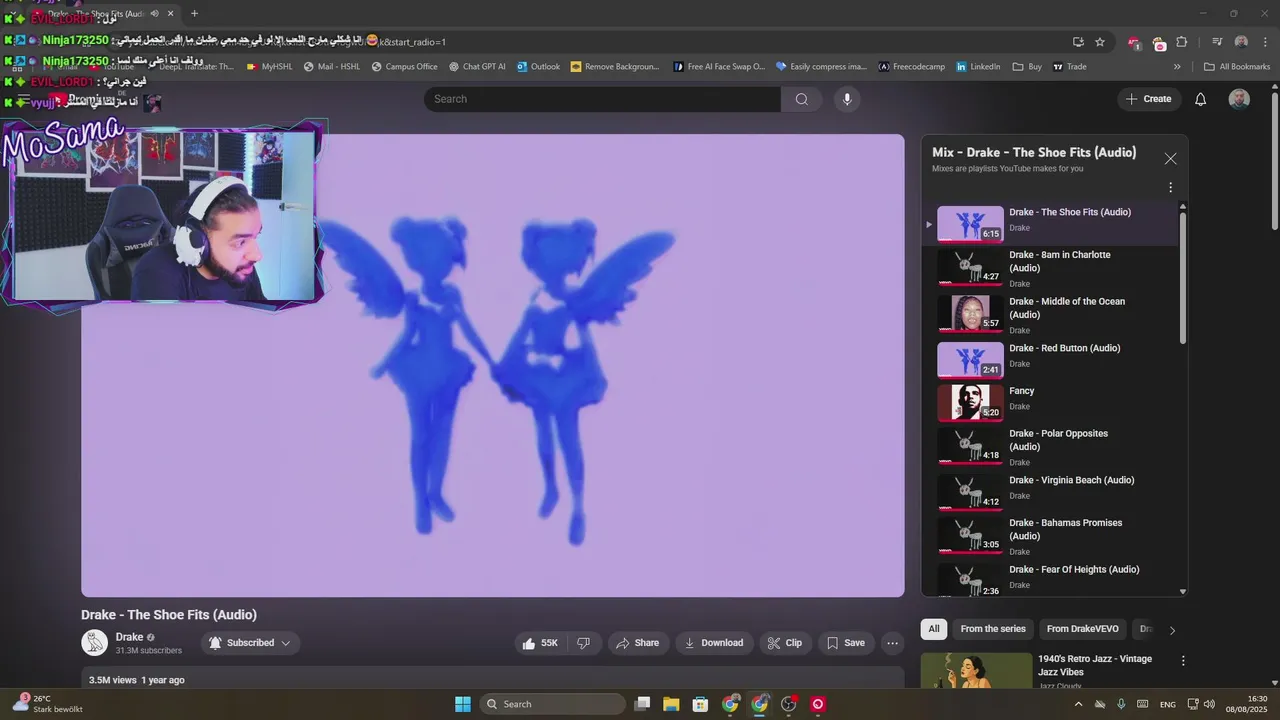The image size is (1280, 720).
Task: Click the Windows taskbar search box
Action: coord(552,704)
